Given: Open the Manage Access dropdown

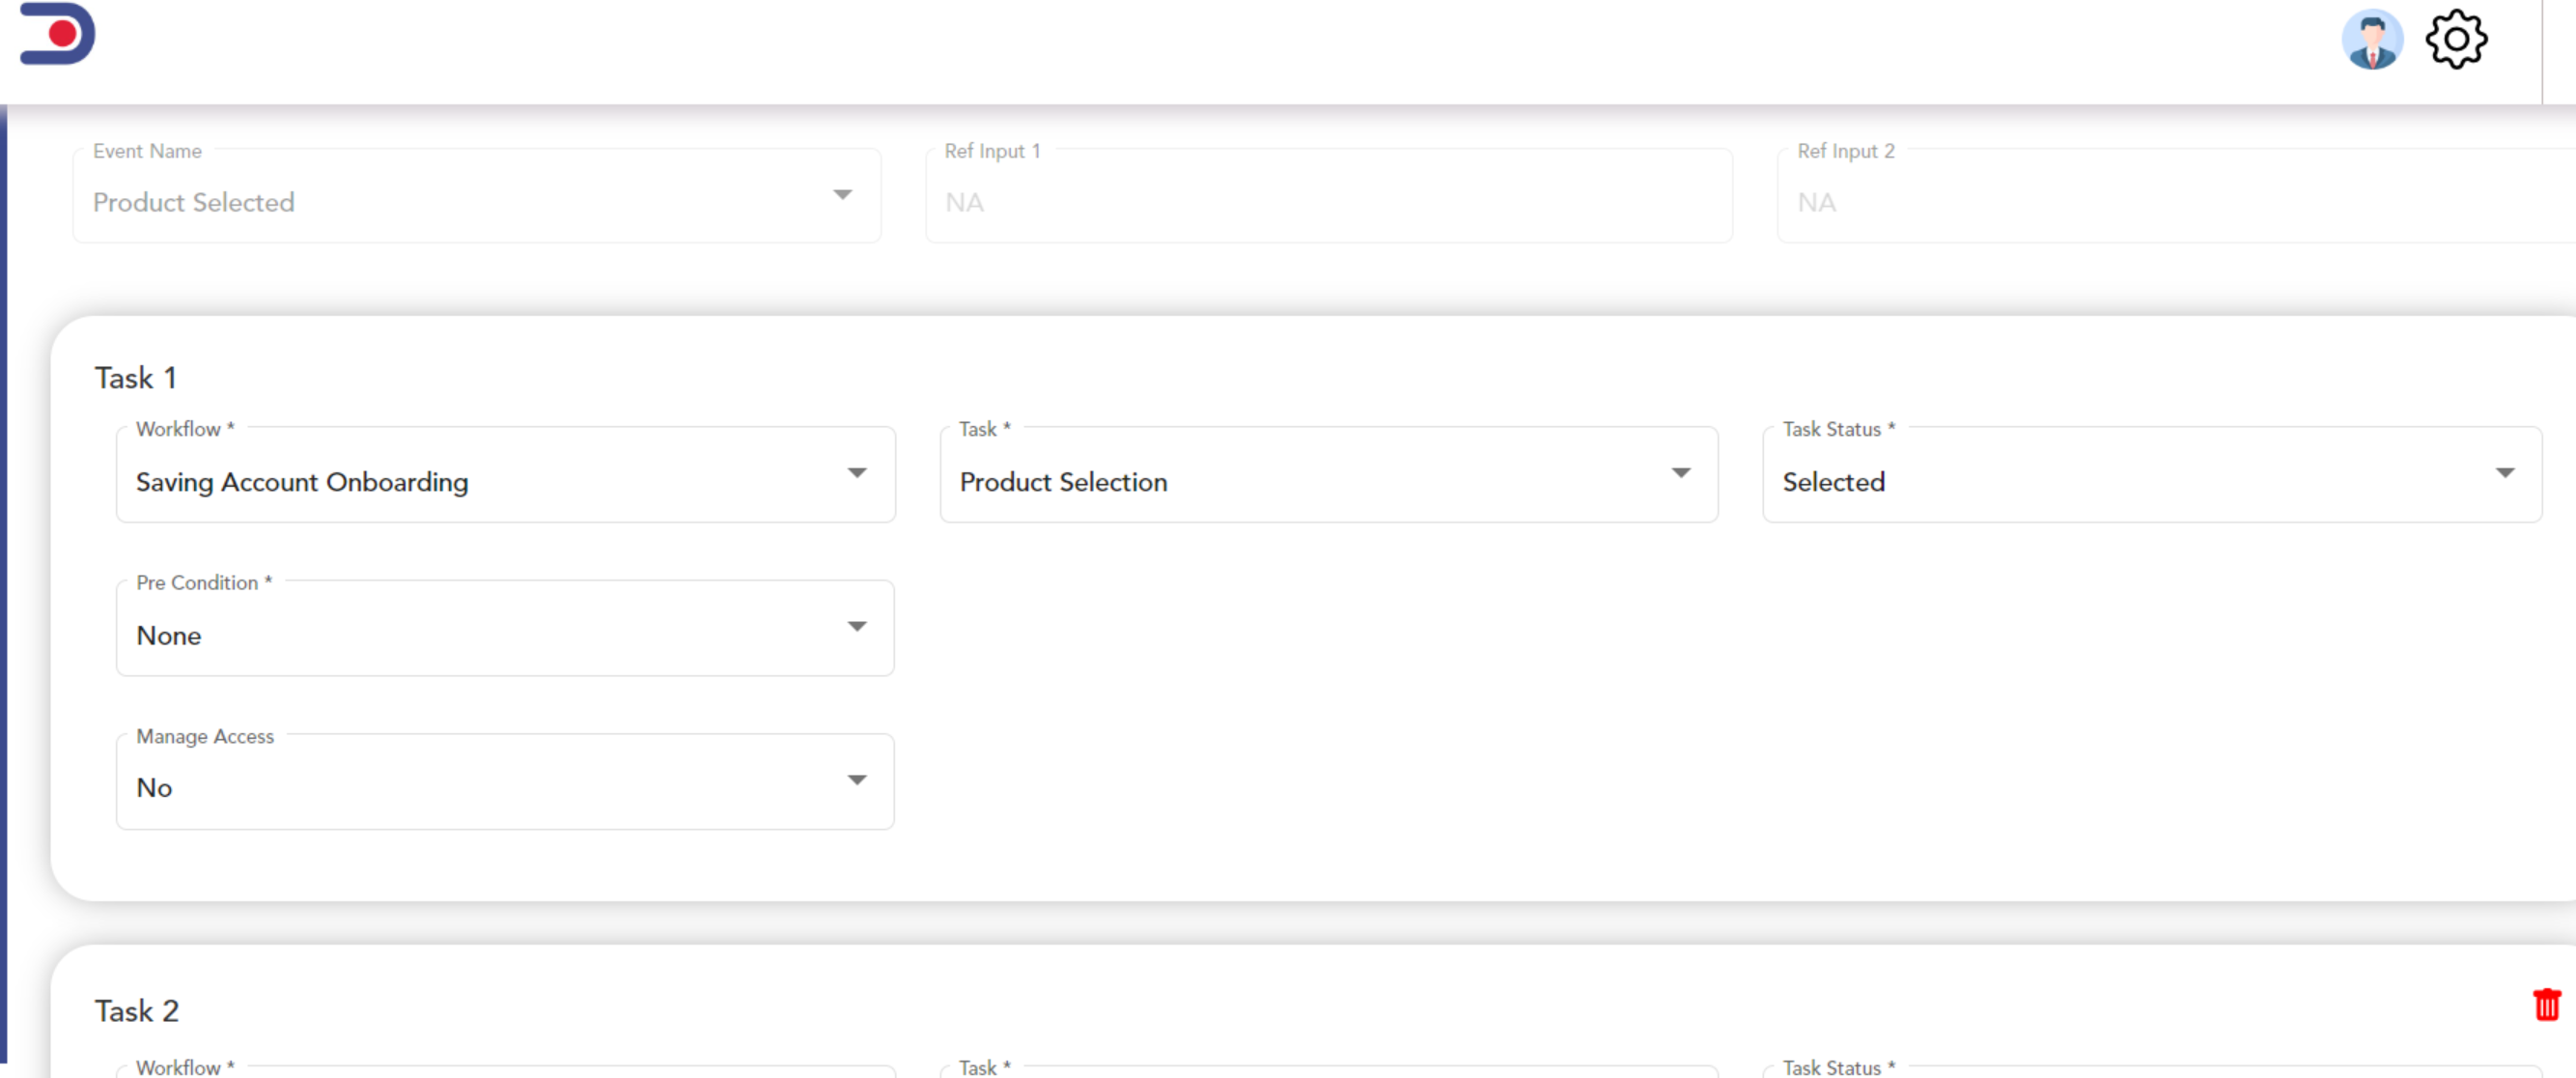Looking at the screenshot, I should click(x=505, y=782).
